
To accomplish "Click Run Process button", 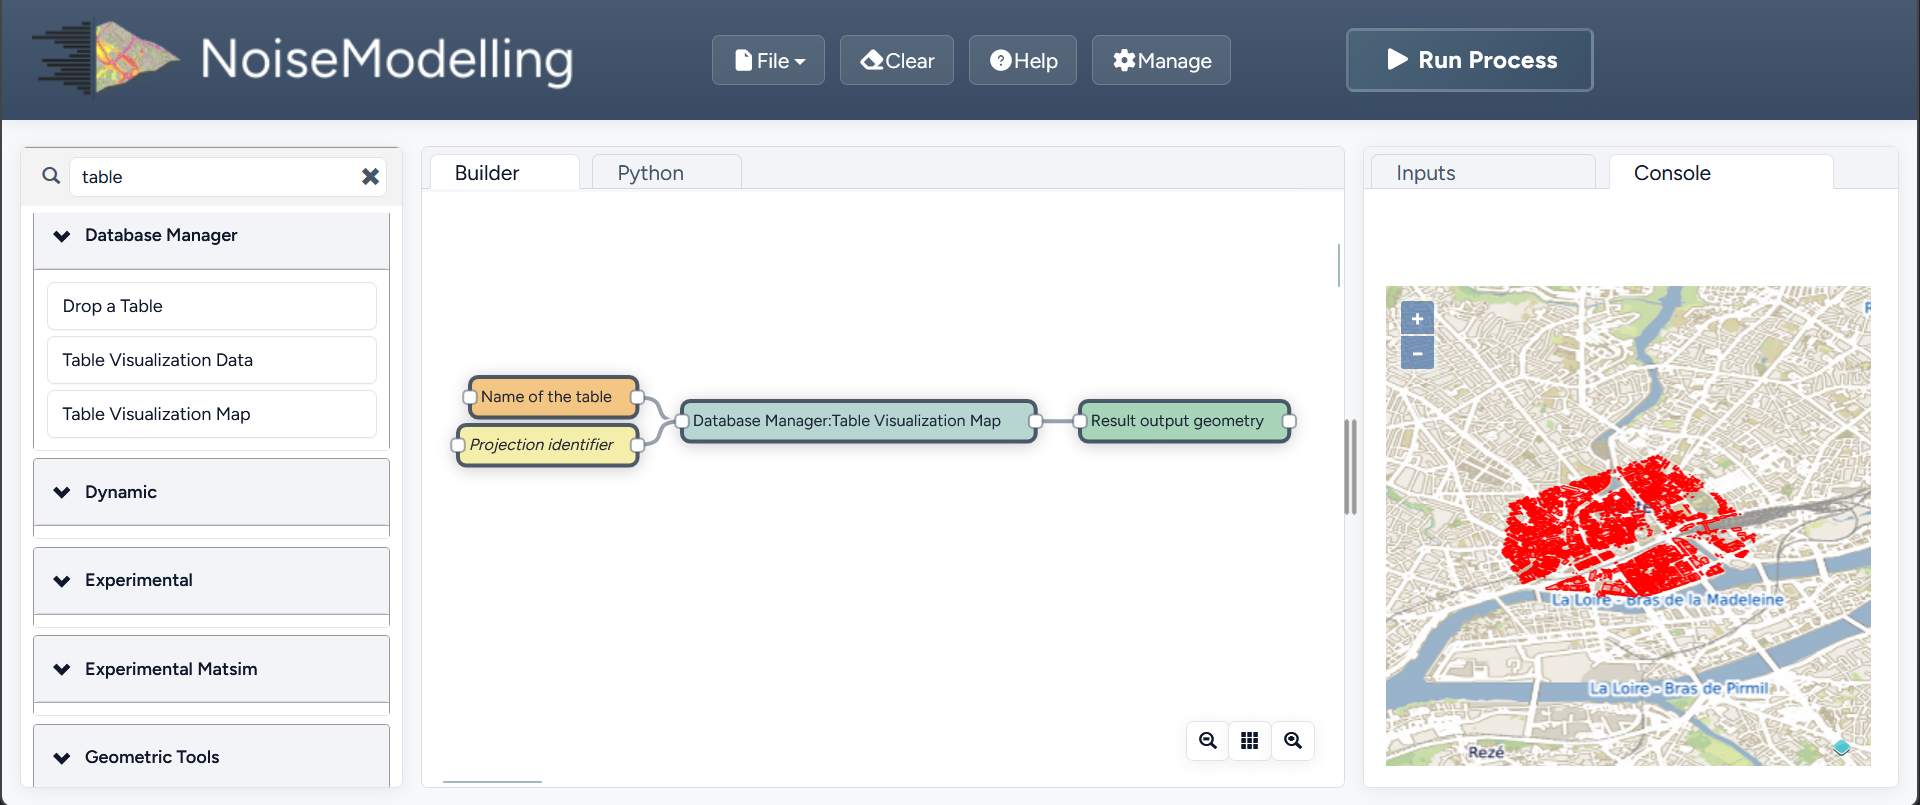I will (1470, 60).
